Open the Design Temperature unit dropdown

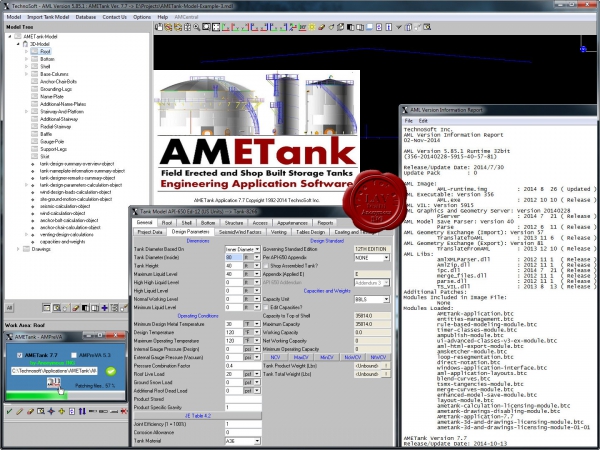click(x=257, y=332)
